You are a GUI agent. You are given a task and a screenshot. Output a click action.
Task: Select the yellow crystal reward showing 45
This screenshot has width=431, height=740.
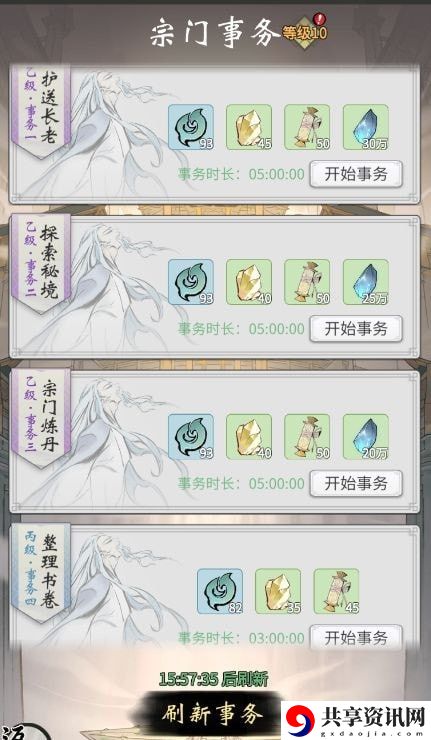pyautogui.click(x=249, y=127)
